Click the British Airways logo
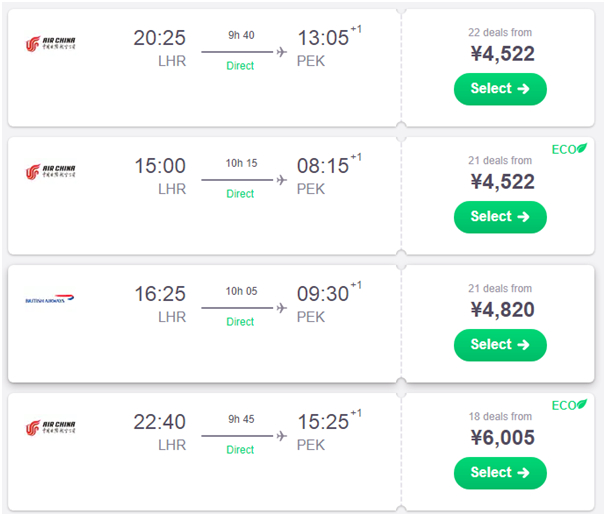The height and width of the screenshot is (516, 606). pos(50,299)
